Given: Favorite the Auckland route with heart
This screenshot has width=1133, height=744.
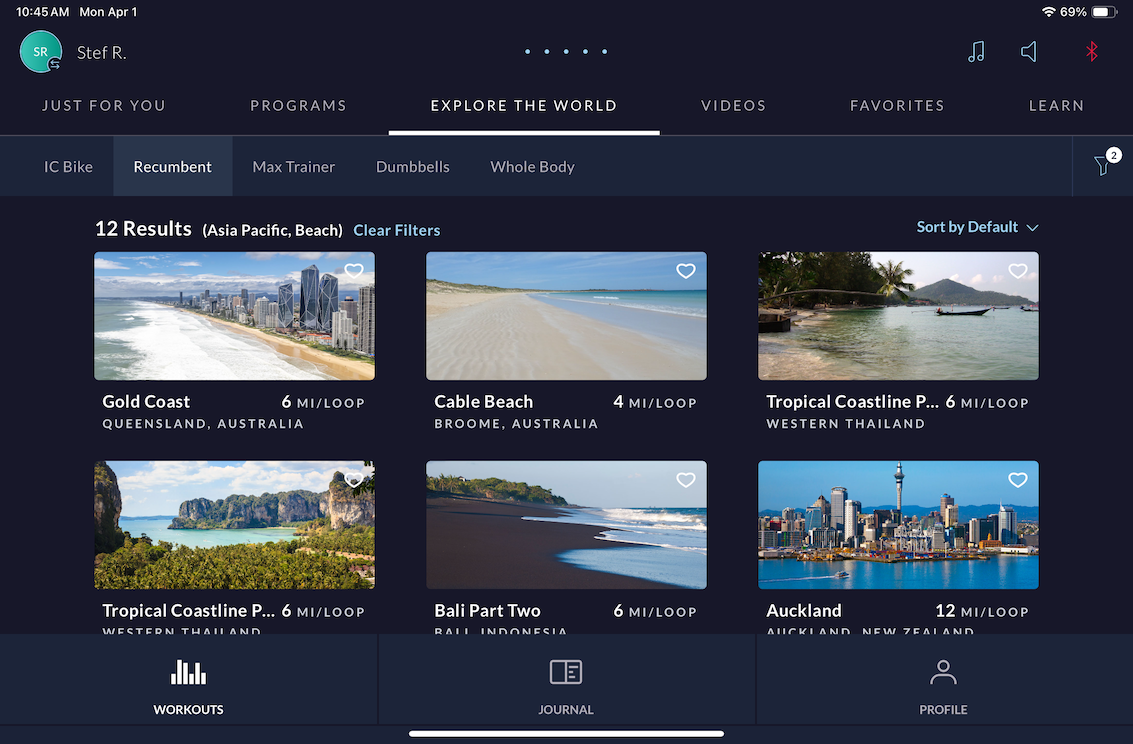Looking at the screenshot, I should (1017, 480).
